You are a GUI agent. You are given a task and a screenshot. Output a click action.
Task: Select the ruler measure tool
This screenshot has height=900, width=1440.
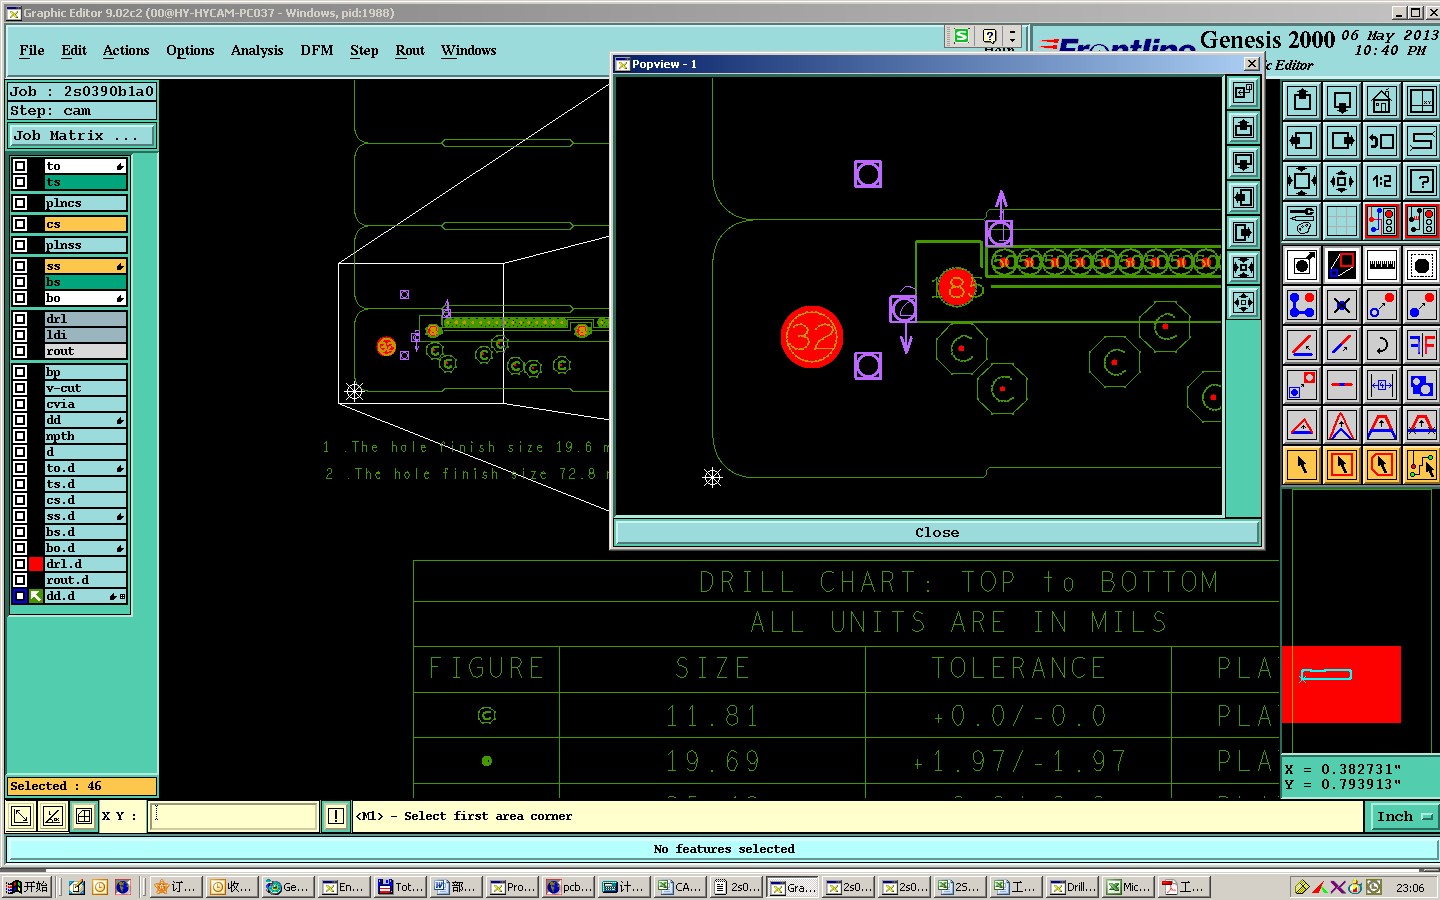[1382, 265]
